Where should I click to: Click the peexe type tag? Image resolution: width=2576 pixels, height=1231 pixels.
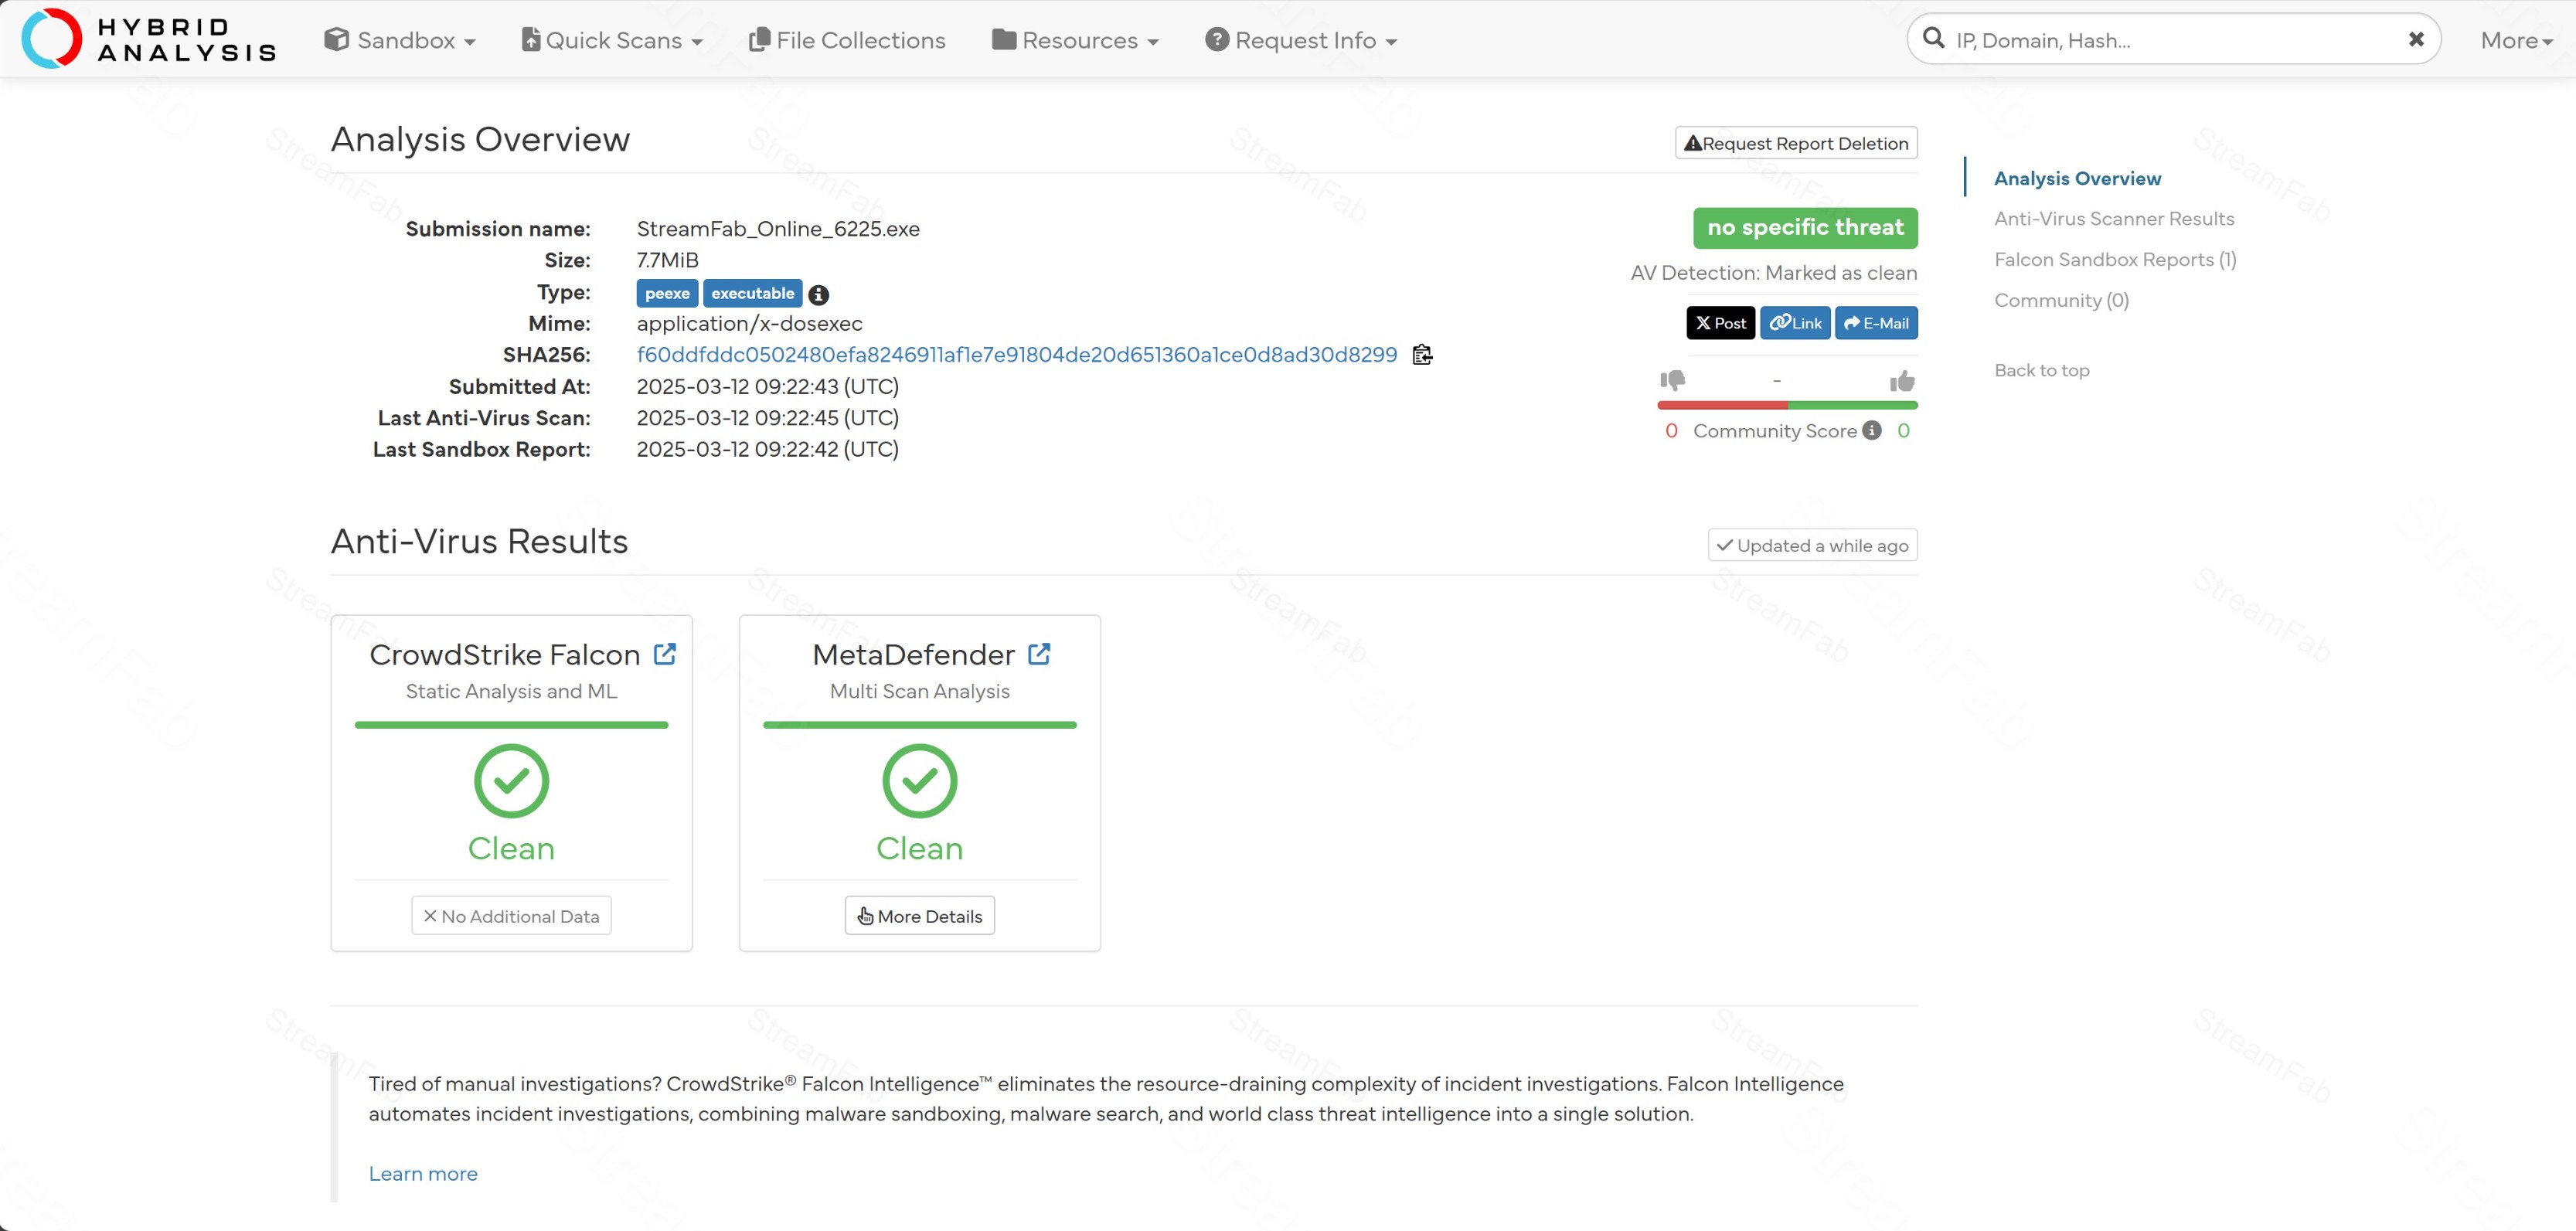point(667,293)
